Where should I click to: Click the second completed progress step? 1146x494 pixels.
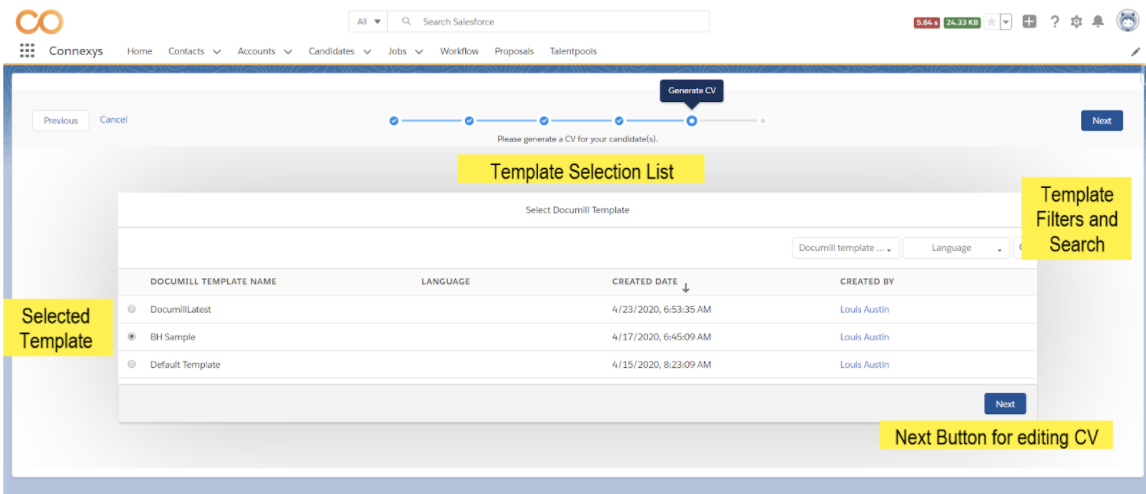(x=469, y=121)
